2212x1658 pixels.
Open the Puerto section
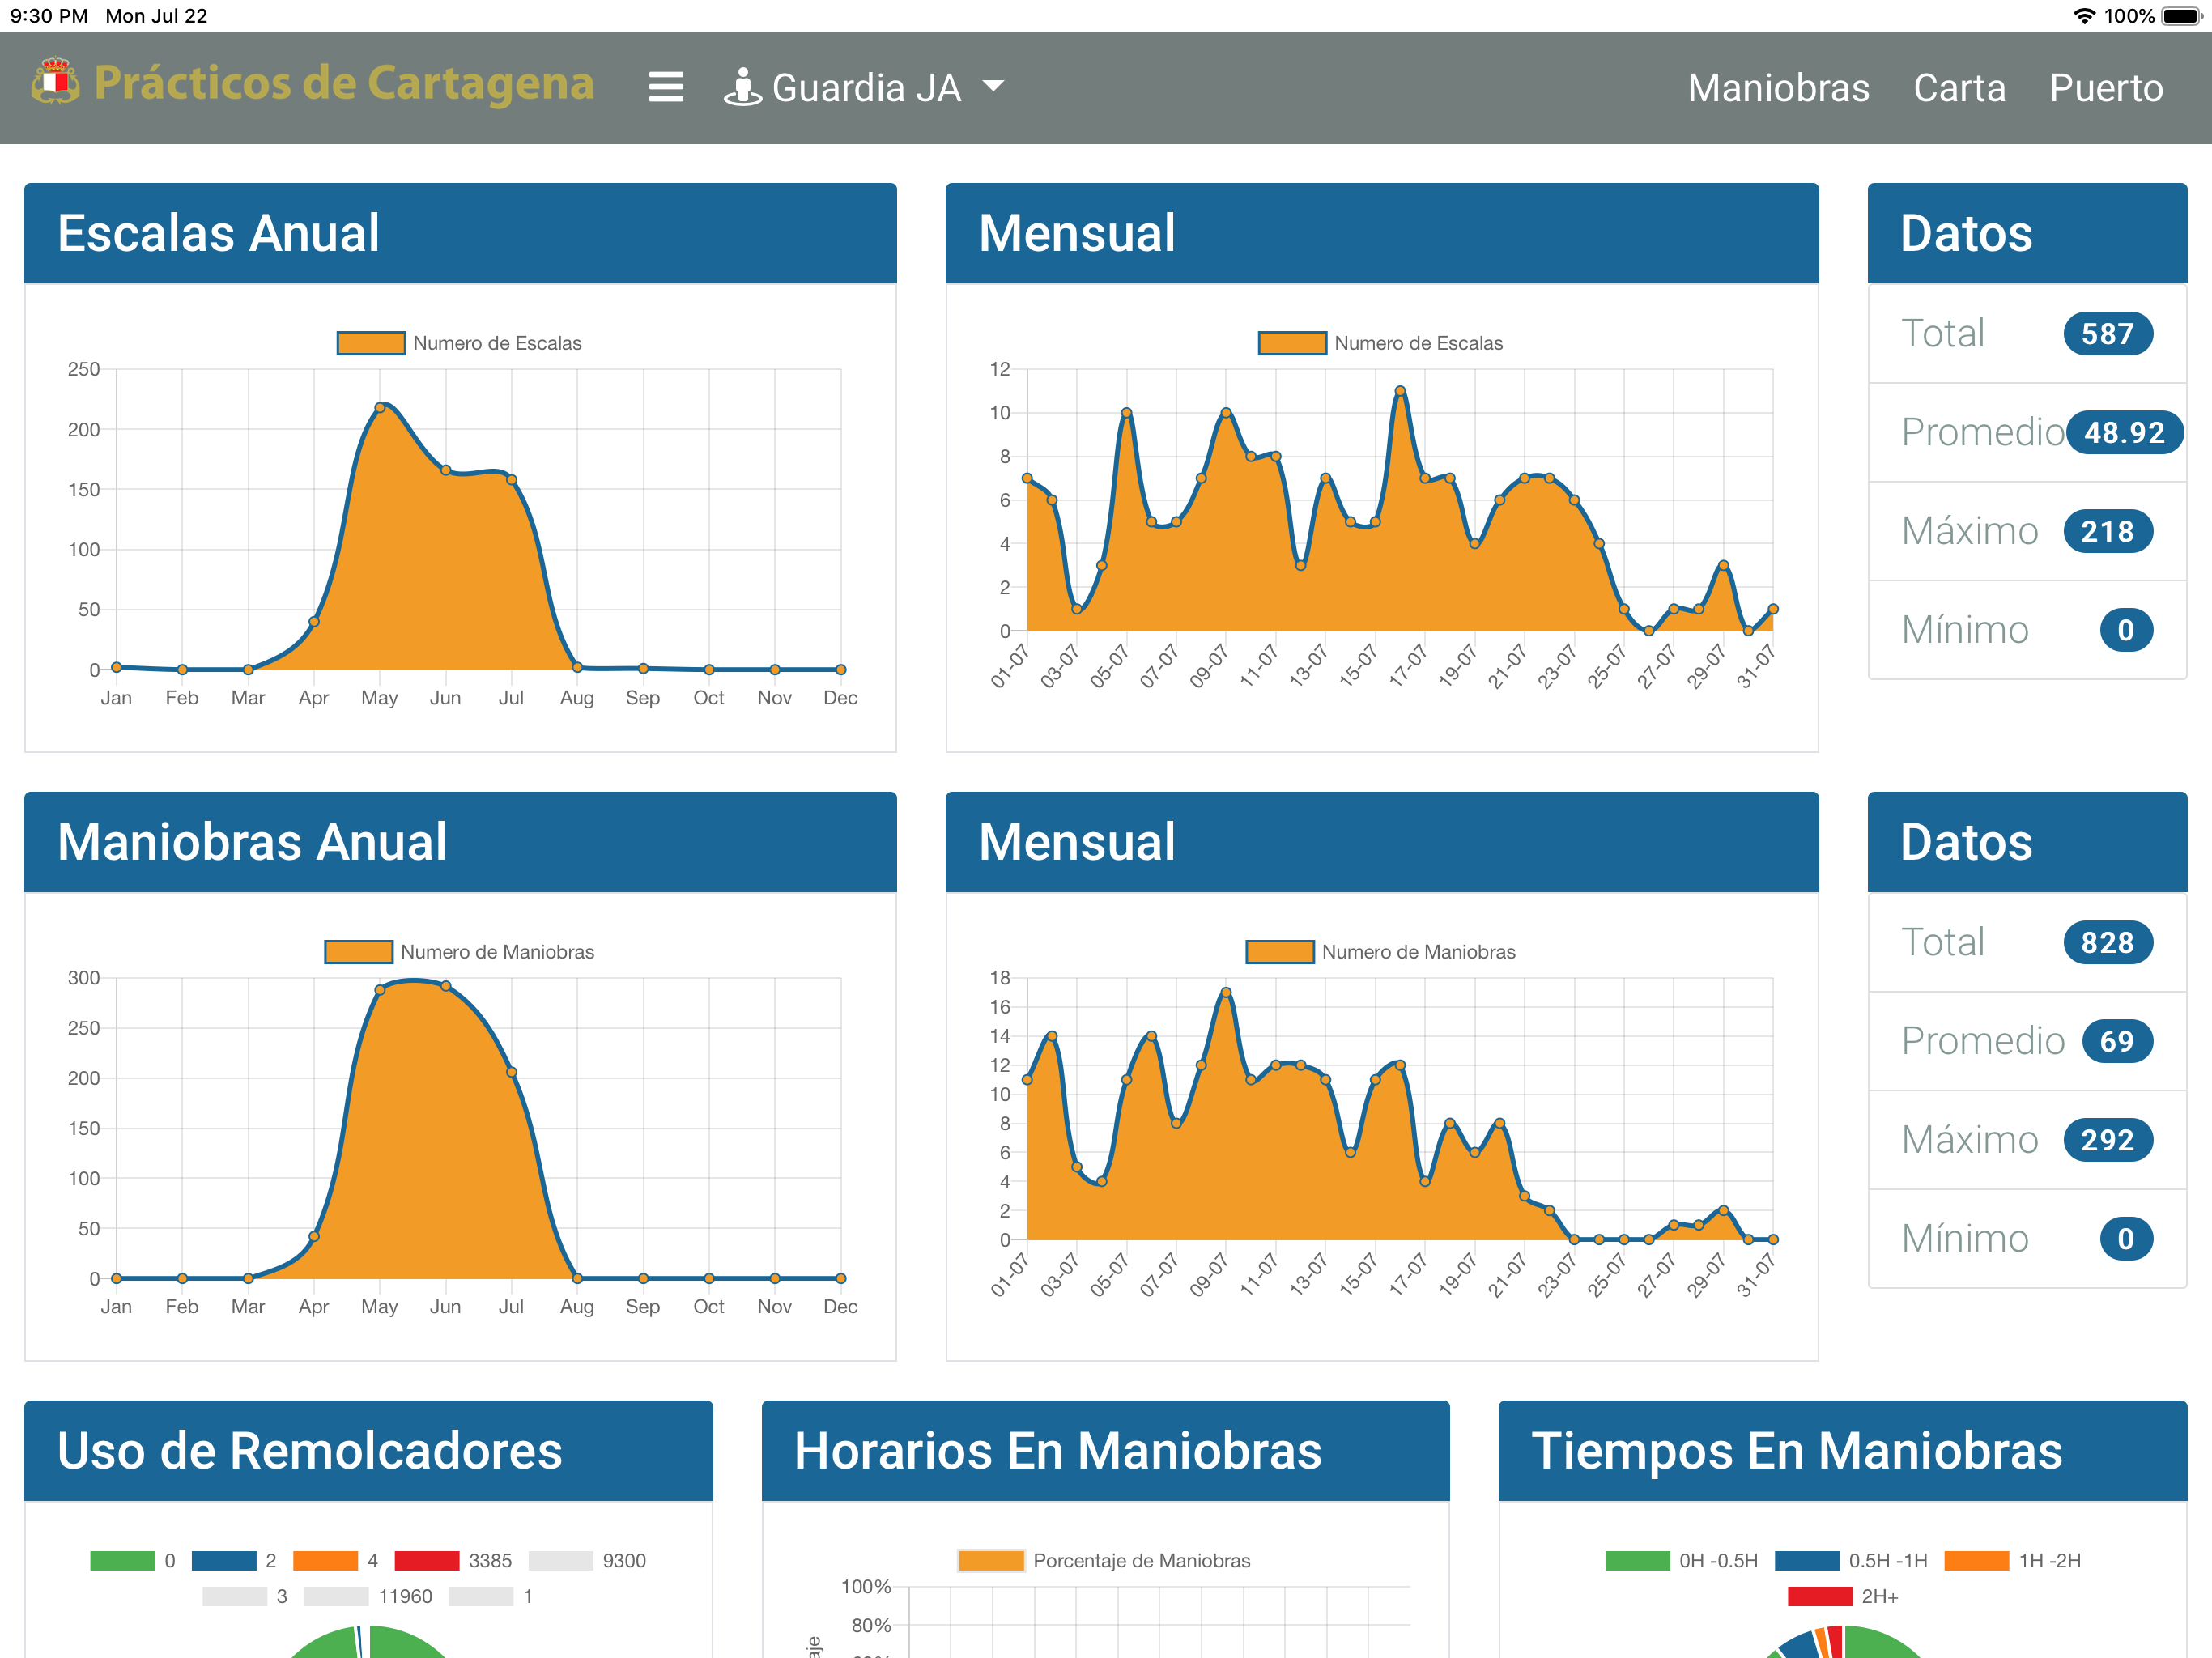click(2106, 88)
